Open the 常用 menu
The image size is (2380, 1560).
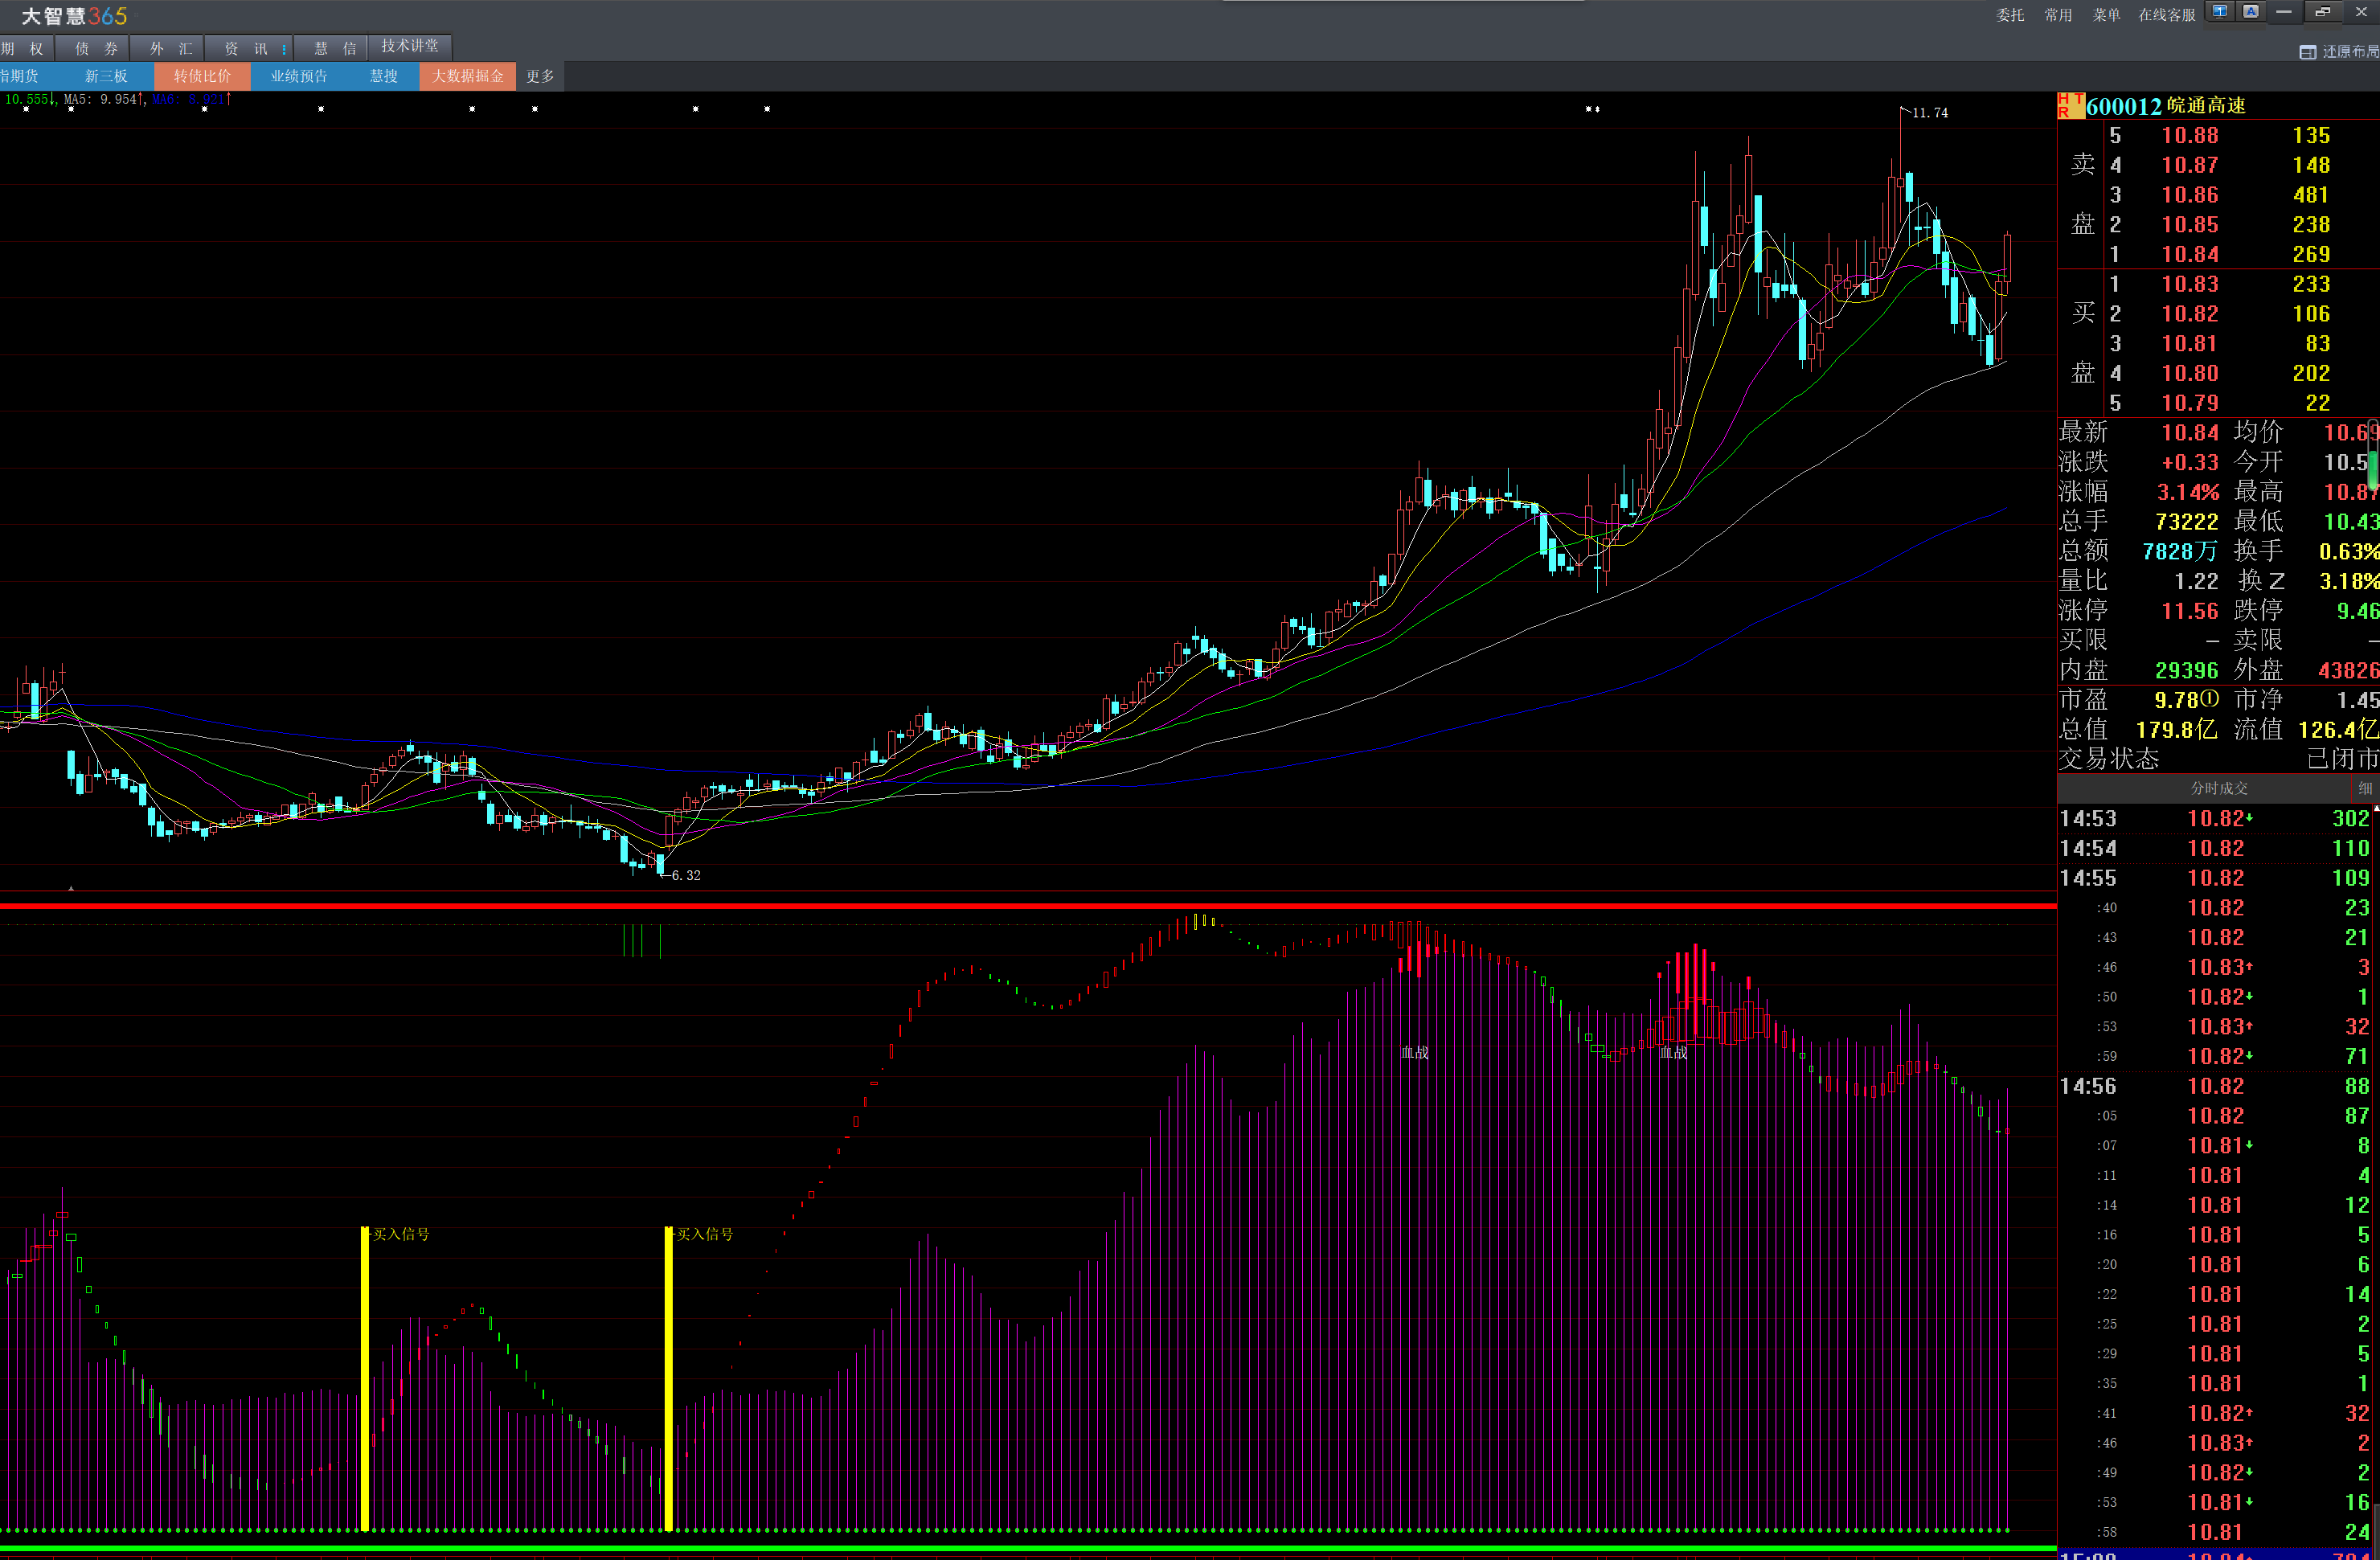[2058, 15]
